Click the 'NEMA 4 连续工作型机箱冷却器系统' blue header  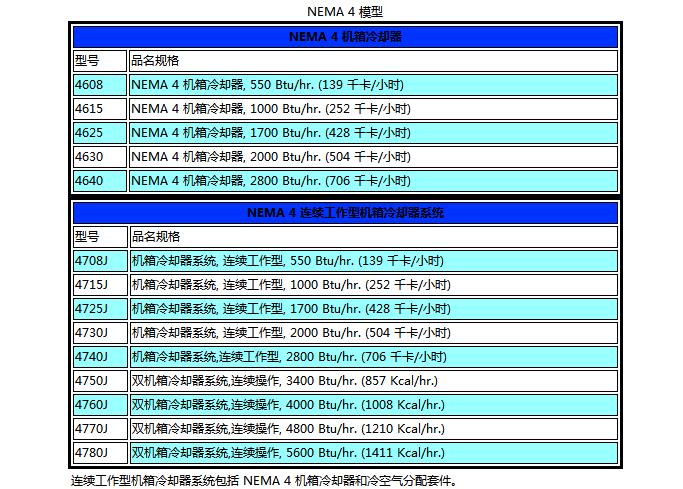[345, 213]
